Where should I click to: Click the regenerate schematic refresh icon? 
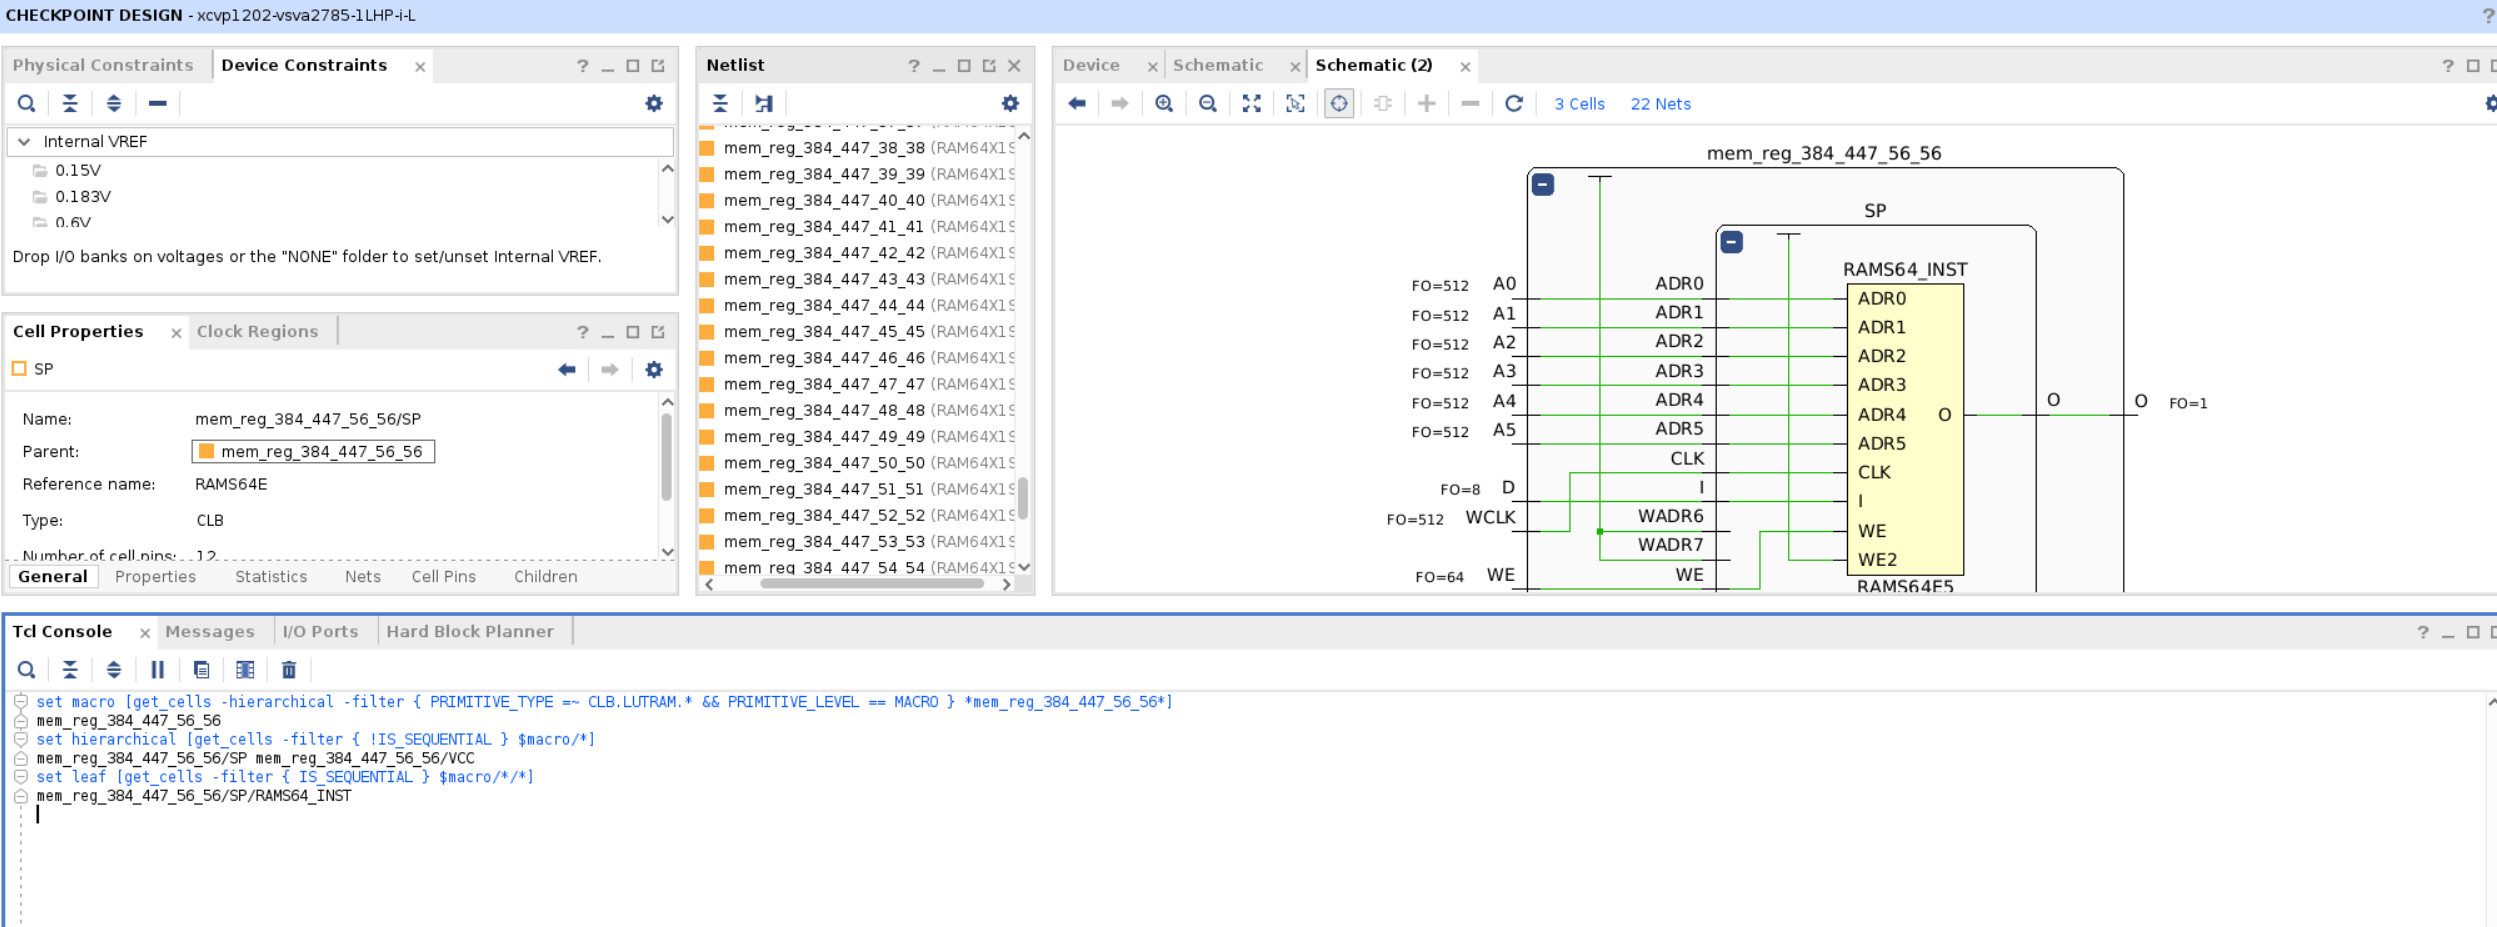[x=1514, y=104]
